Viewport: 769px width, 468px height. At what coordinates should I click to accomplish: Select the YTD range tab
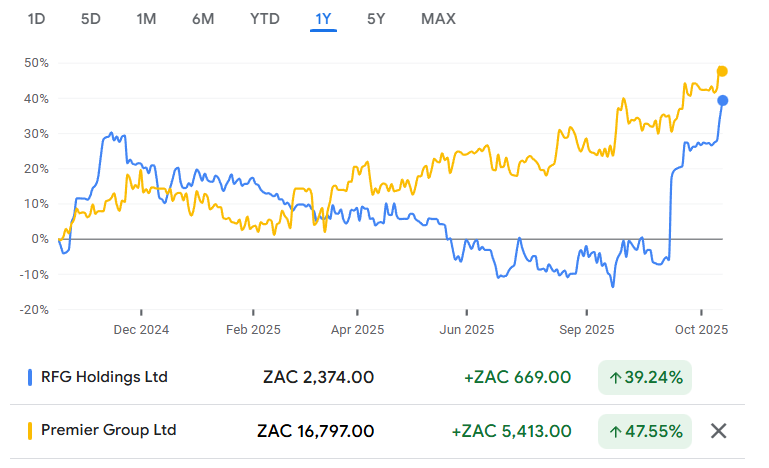pyautogui.click(x=265, y=19)
